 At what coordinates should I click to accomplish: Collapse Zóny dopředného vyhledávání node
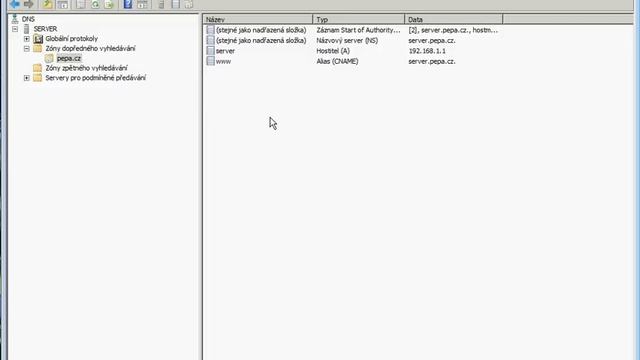(27, 49)
